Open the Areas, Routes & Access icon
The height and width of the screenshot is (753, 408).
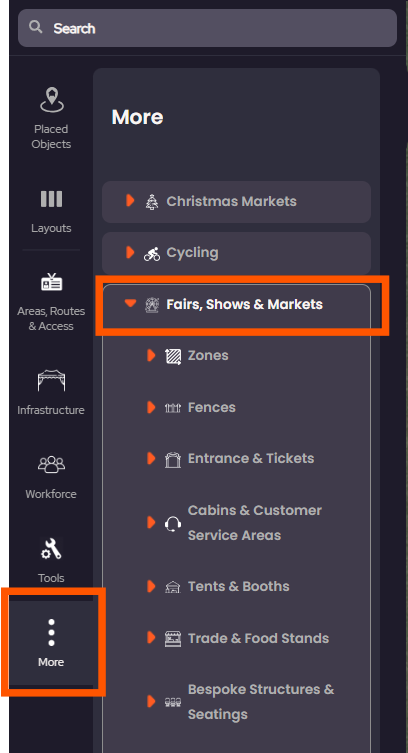51,282
